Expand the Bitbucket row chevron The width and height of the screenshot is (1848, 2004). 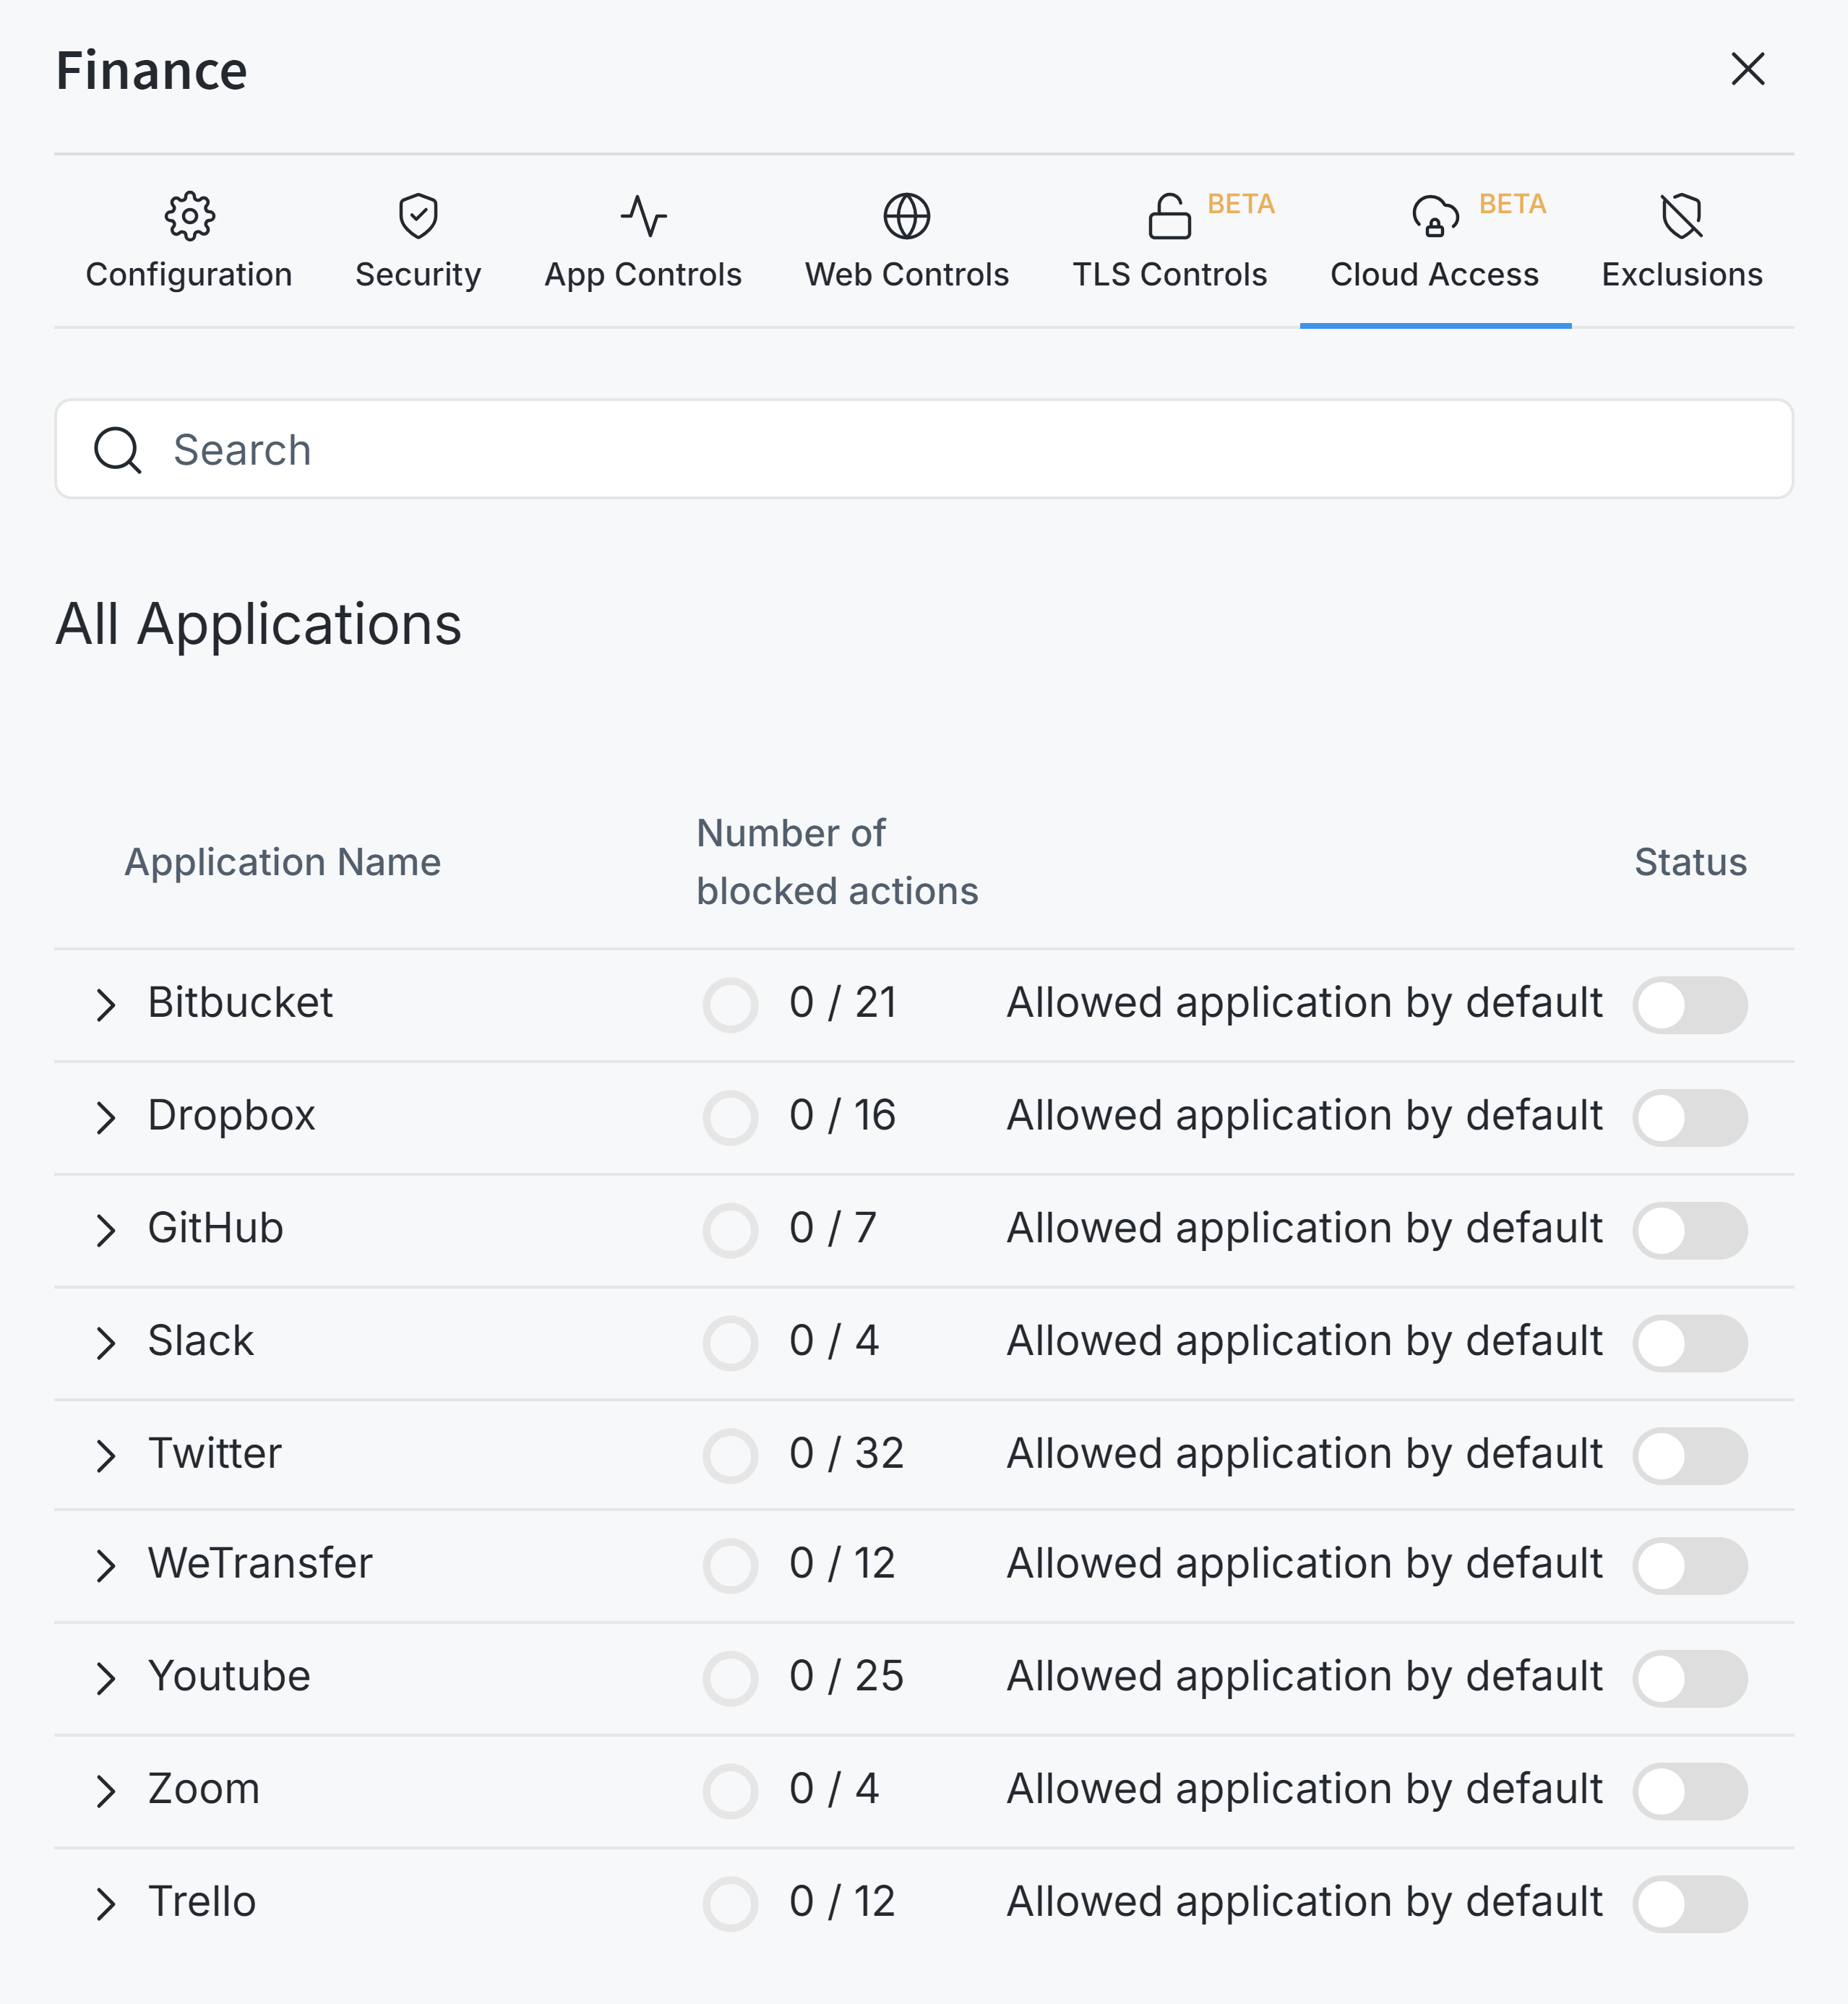106,1004
